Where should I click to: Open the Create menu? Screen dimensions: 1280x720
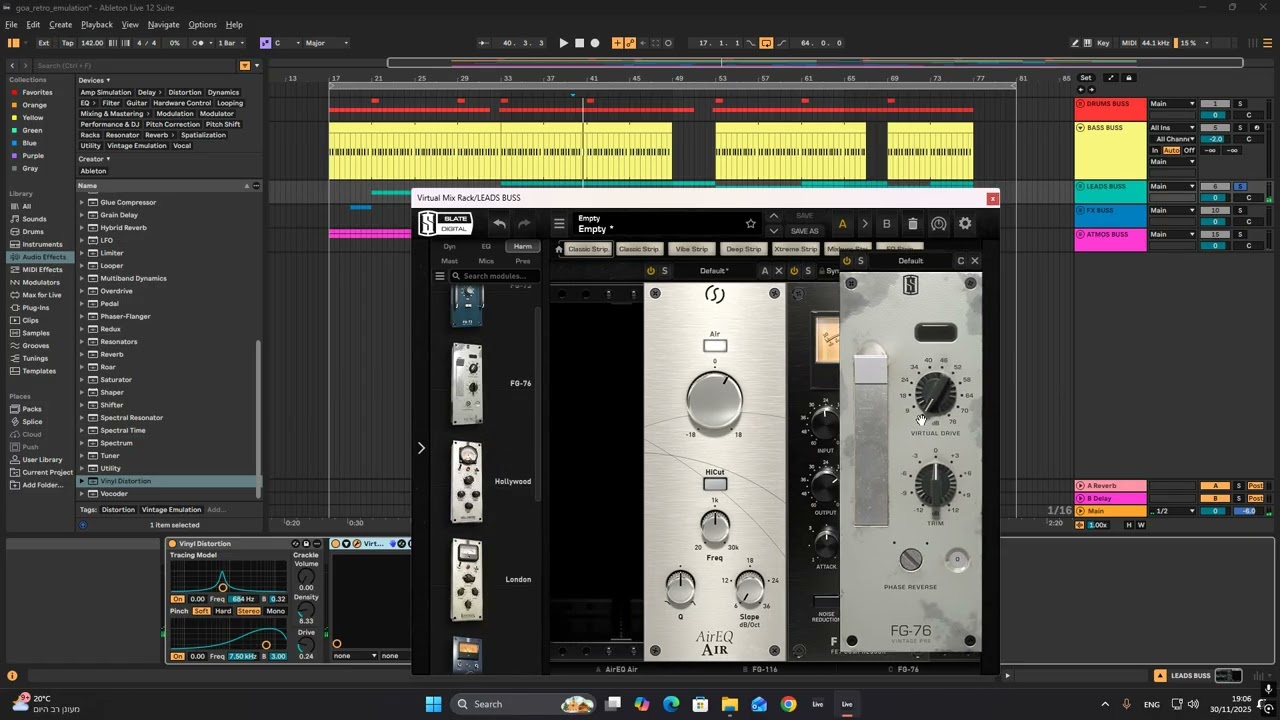tap(60, 24)
